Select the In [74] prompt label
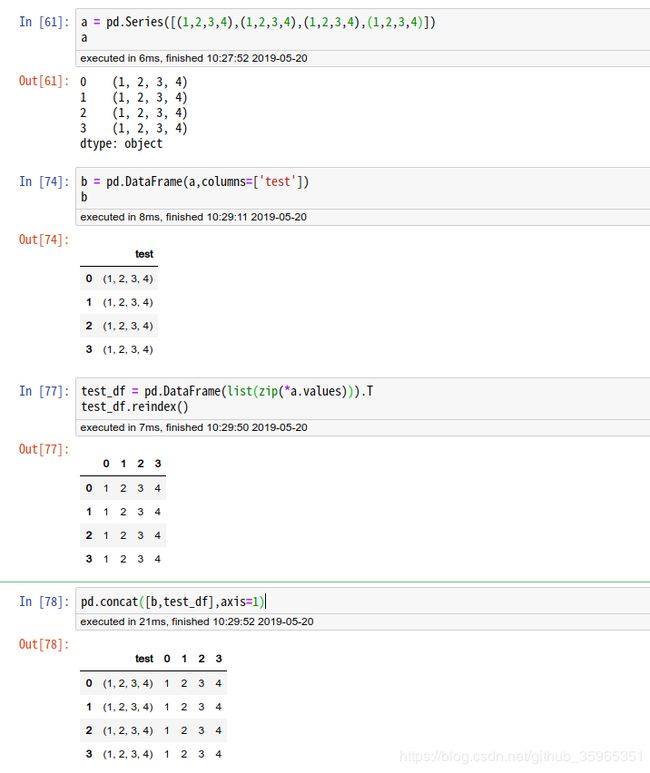 pos(44,182)
